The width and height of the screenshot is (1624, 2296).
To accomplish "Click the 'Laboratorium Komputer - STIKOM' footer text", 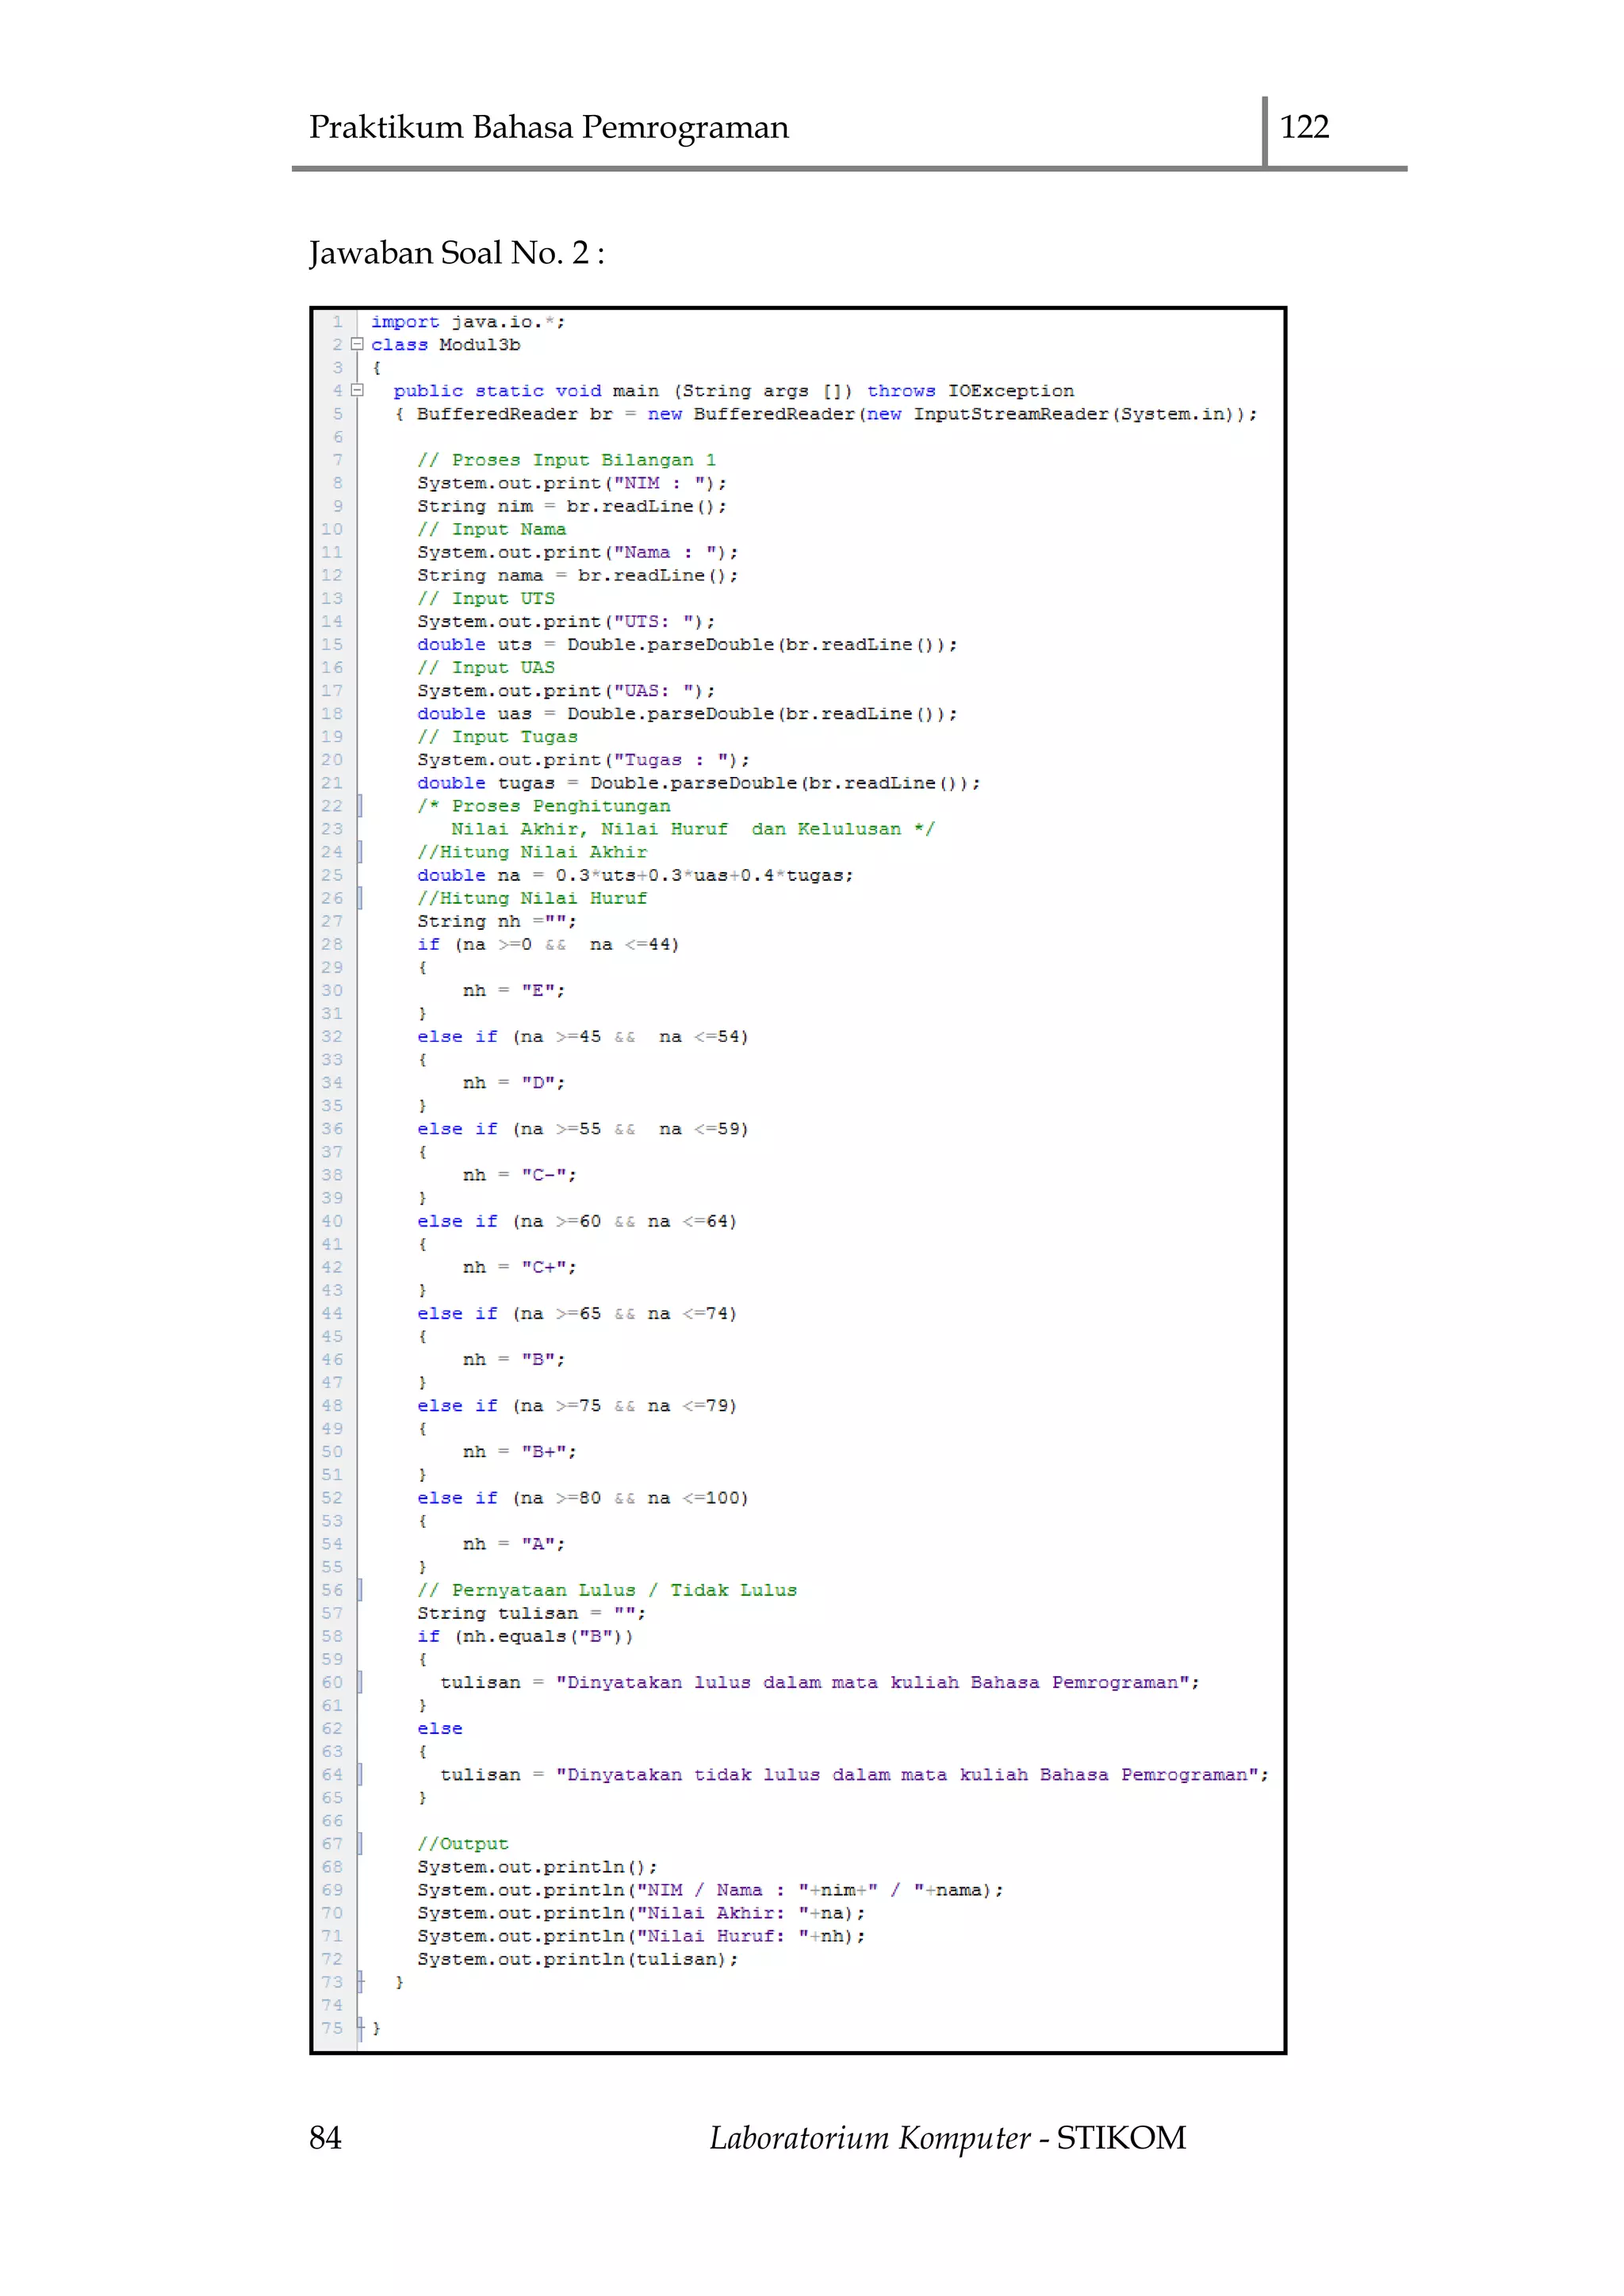I will [947, 2138].
